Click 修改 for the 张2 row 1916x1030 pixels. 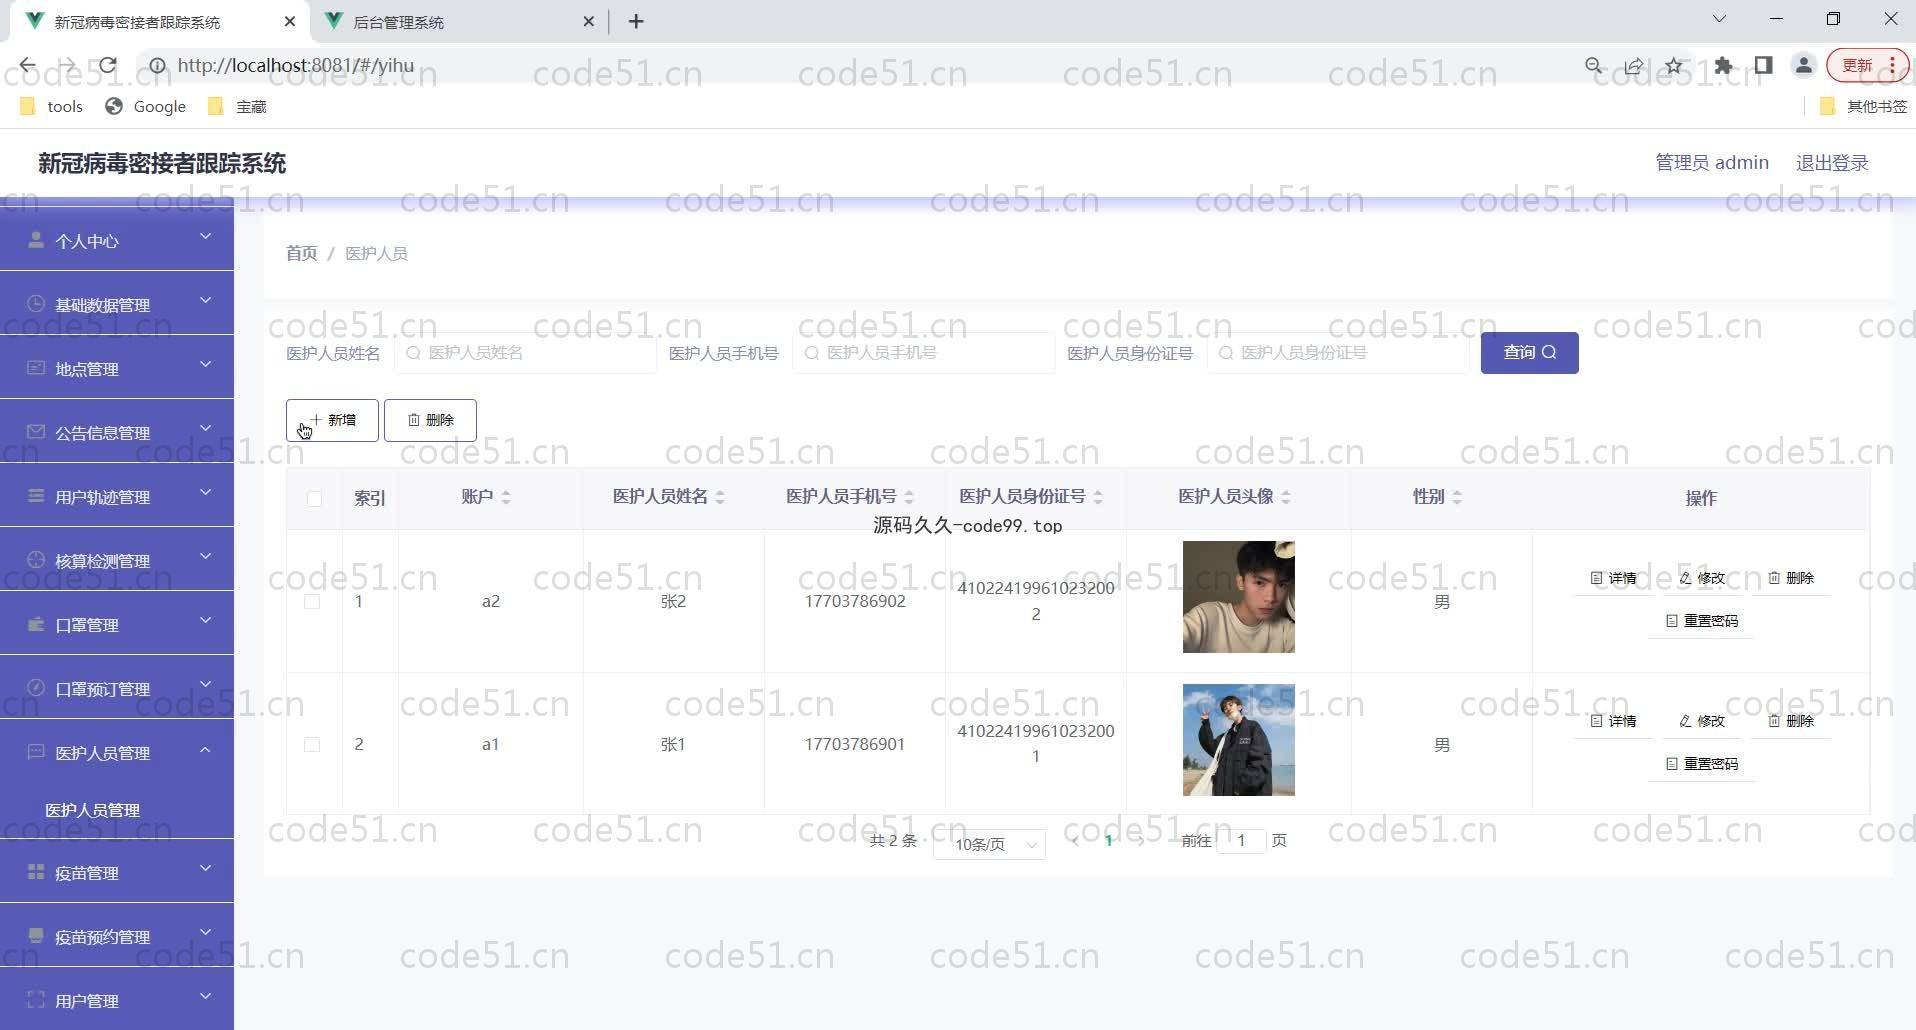[x=1702, y=578]
